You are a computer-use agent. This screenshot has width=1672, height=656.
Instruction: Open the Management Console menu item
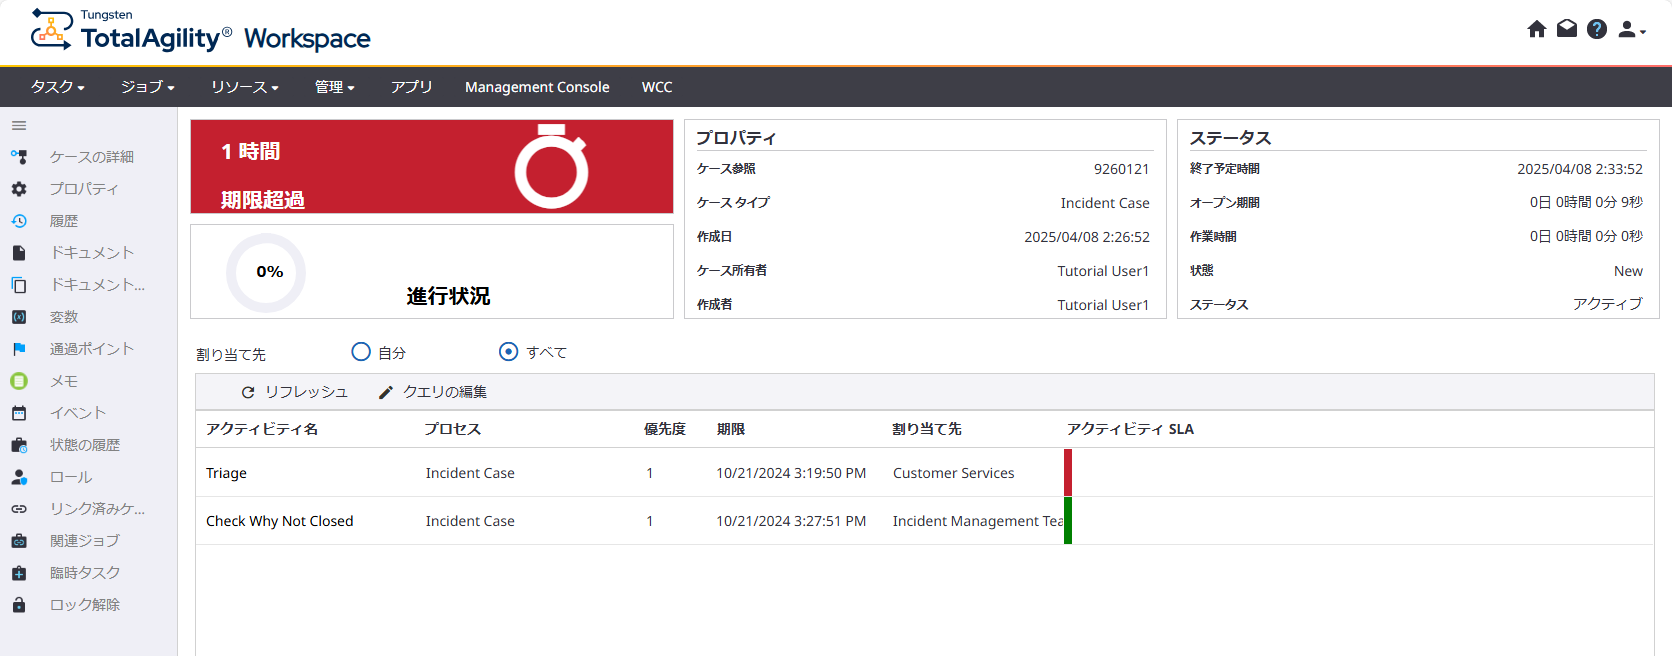pyautogui.click(x=537, y=87)
